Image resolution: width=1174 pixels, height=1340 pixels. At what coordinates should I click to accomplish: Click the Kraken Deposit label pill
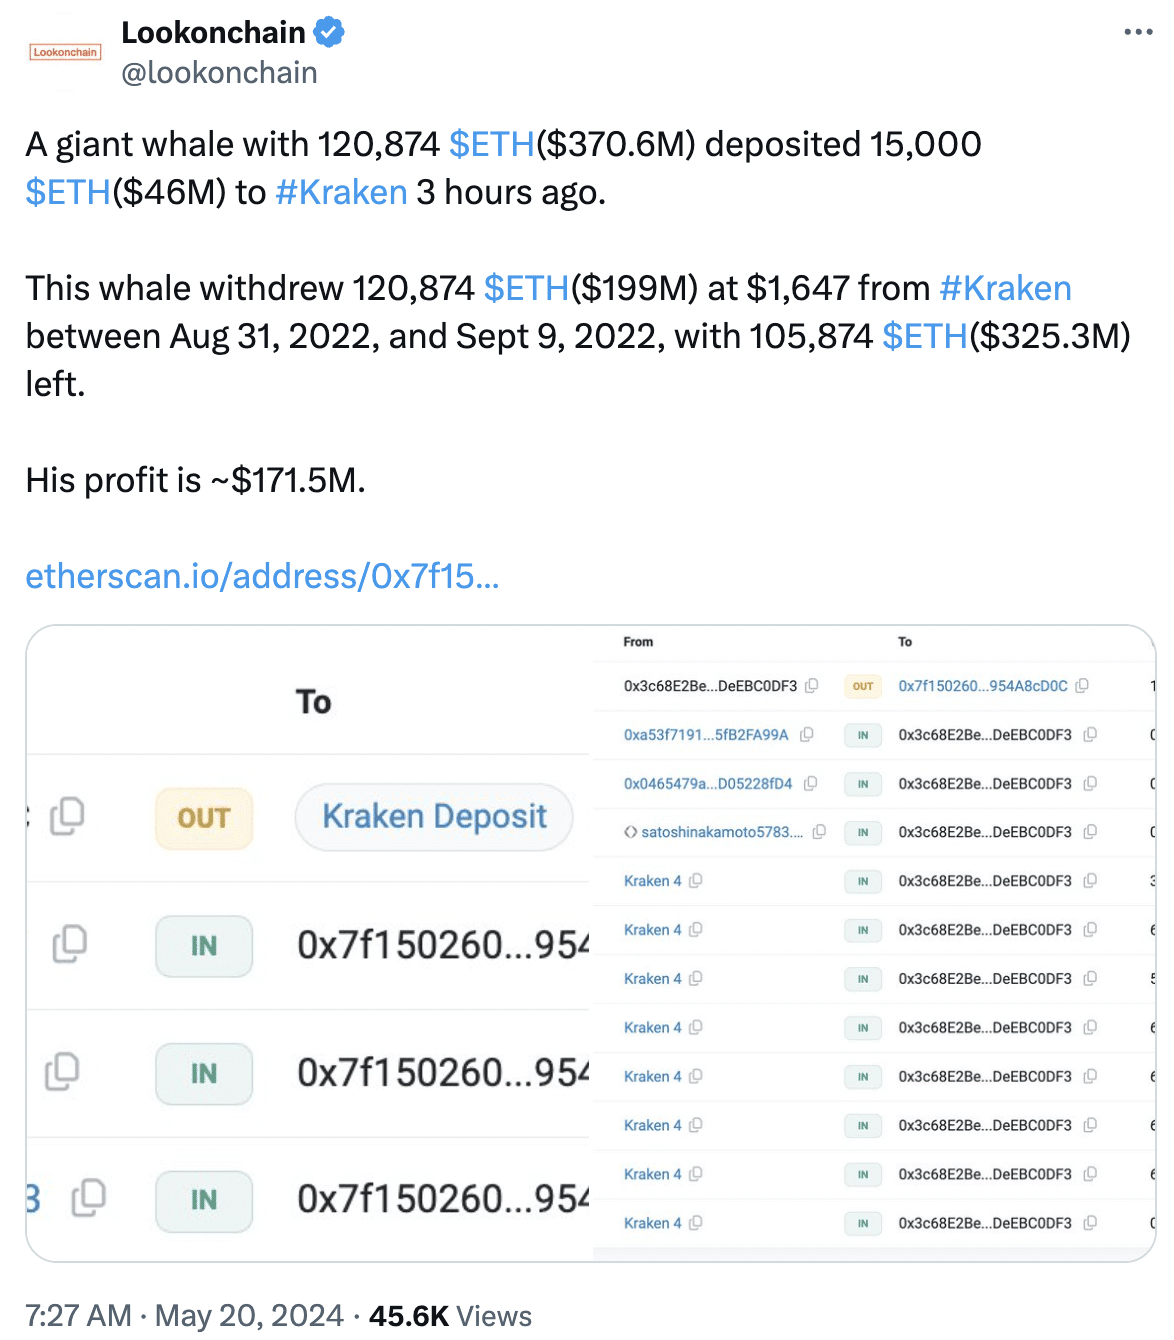433,817
